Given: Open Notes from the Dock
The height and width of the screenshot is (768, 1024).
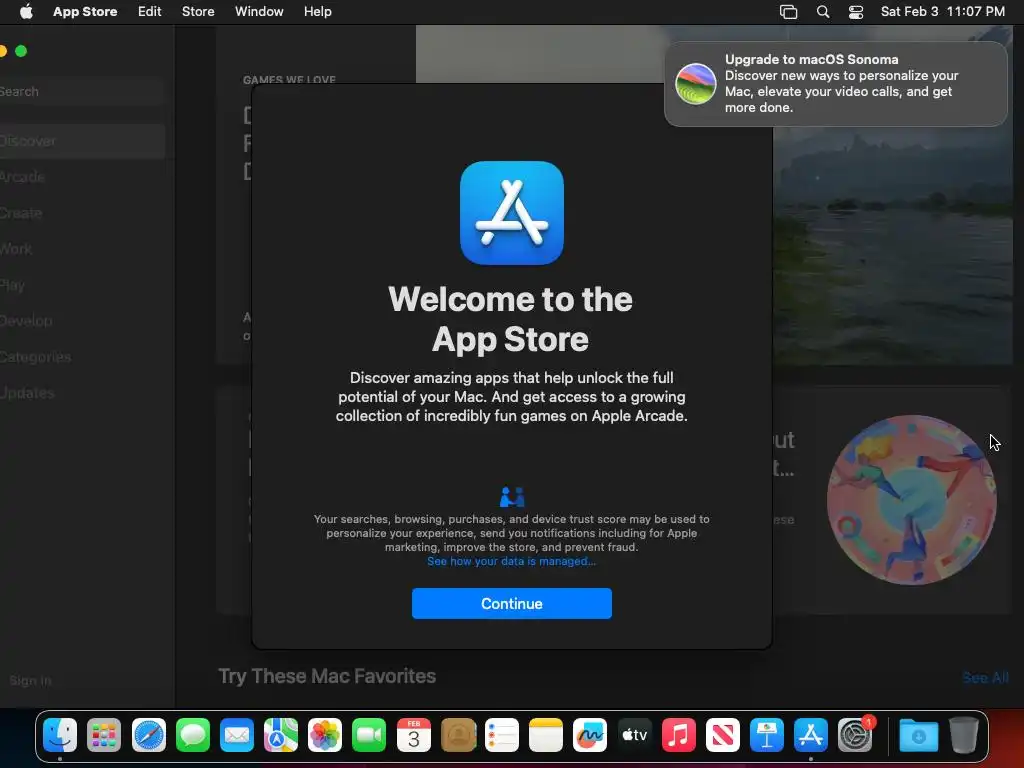Looking at the screenshot, I should point(546,735).
